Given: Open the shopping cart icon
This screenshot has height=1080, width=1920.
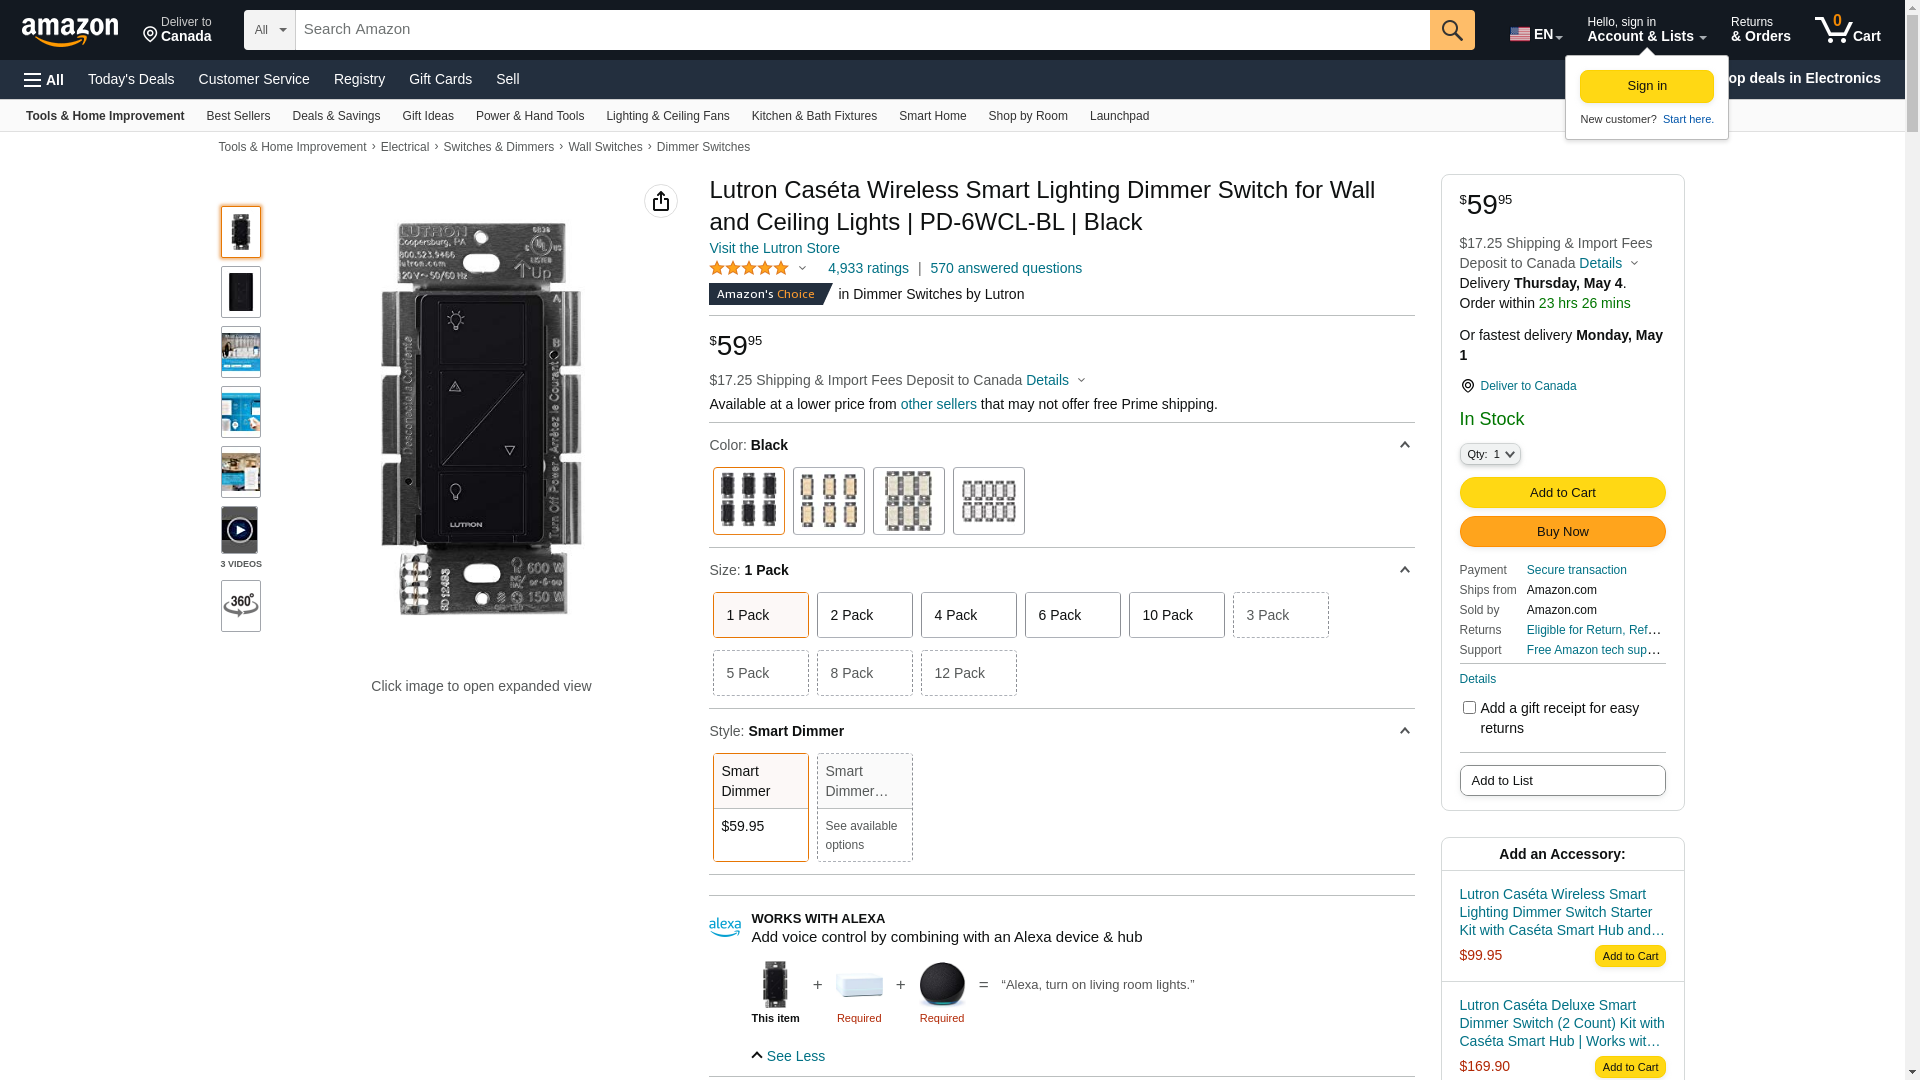Looking at the screenshot, I should pyautogui.click(x=1846, y=30).
